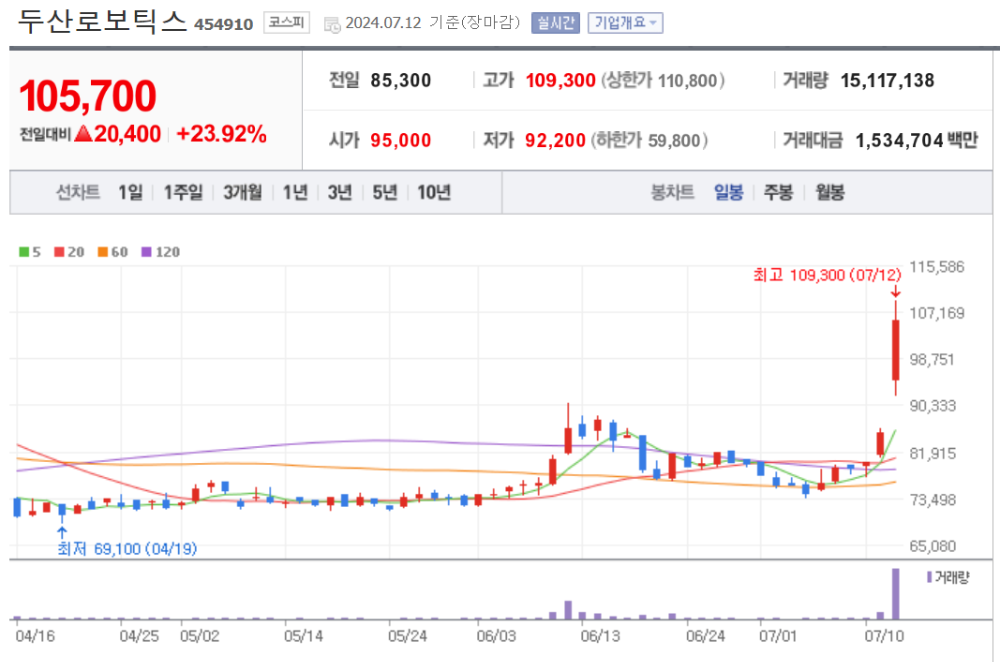Image resolution: width=1000 pixels, height=662 pixels.
Task: Click the previous close value 85,300
Action: coord(401,80)
